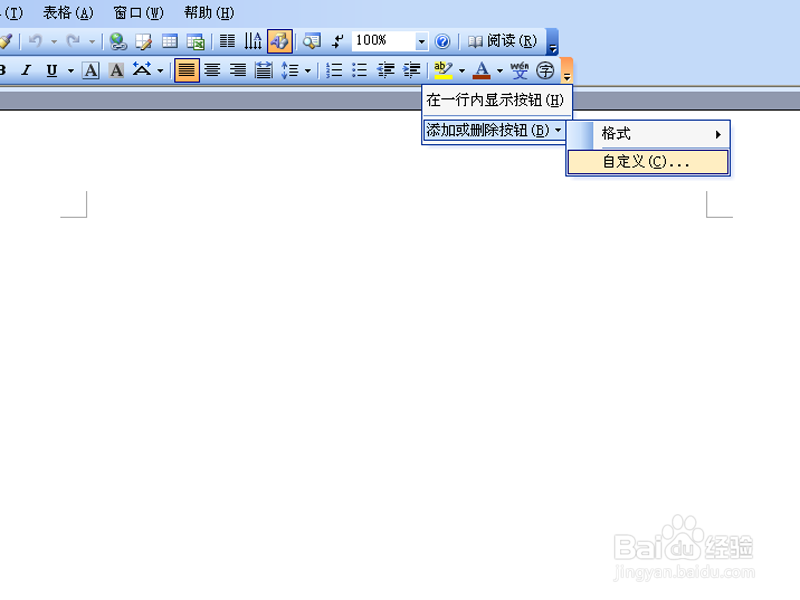Image resolution: width=800 pixels, height=600 pixels.
Task: Click the Insert Table icon
Action: coord(169,41)
